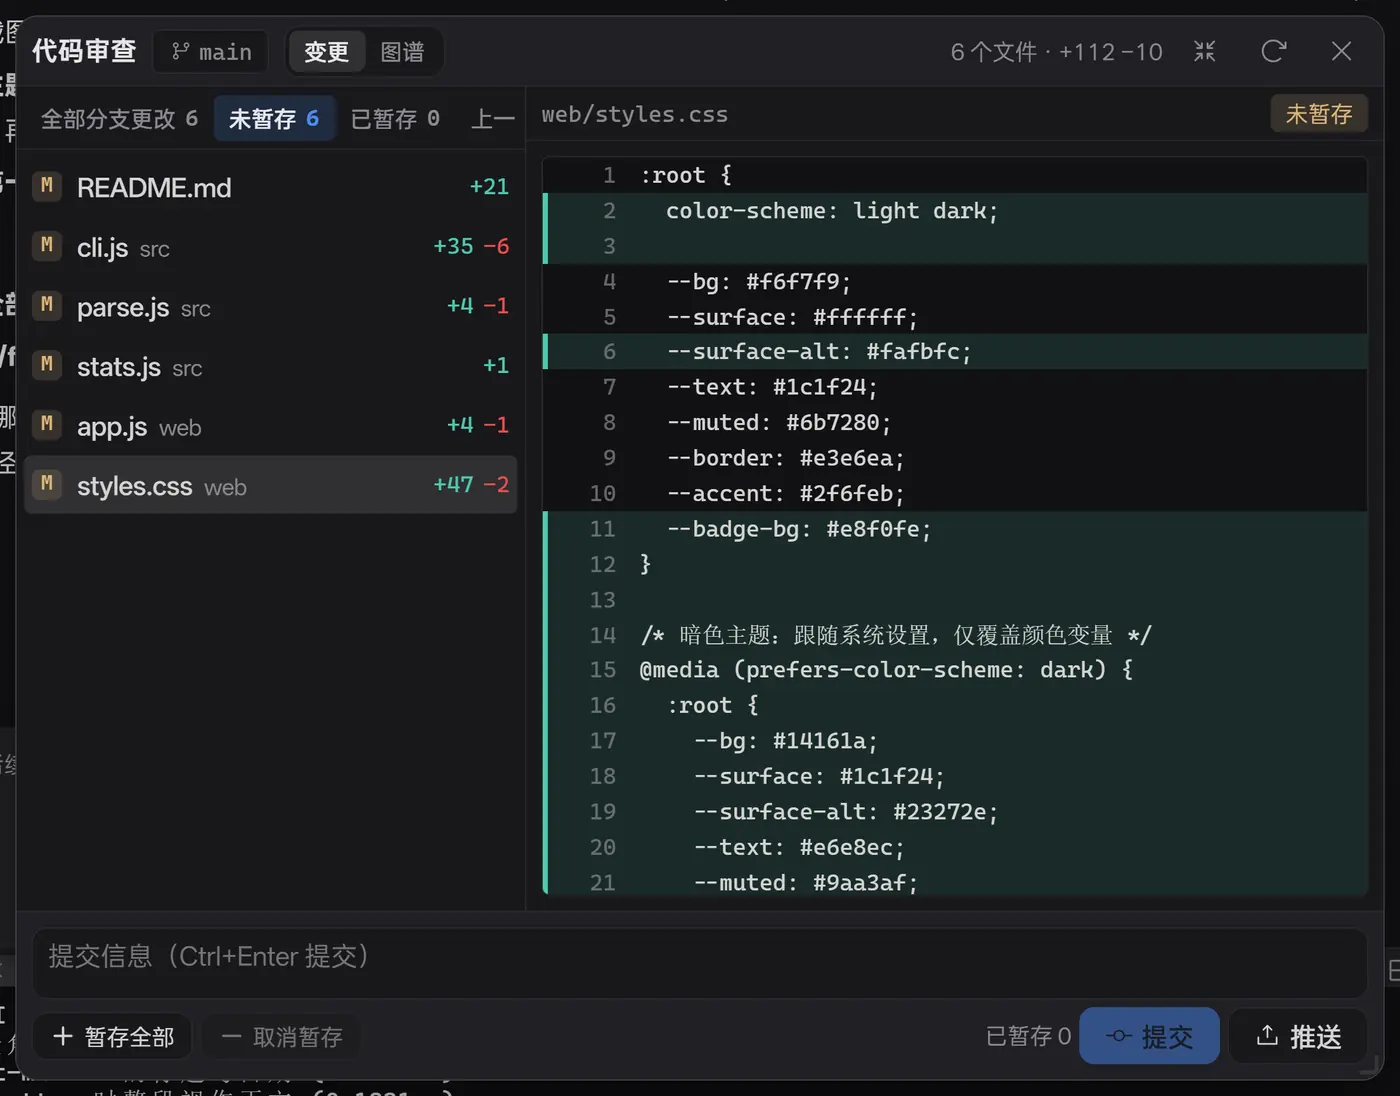Click the M status badge beside cli.js
Viewport: 1400px width, 1096px height.
47,245
